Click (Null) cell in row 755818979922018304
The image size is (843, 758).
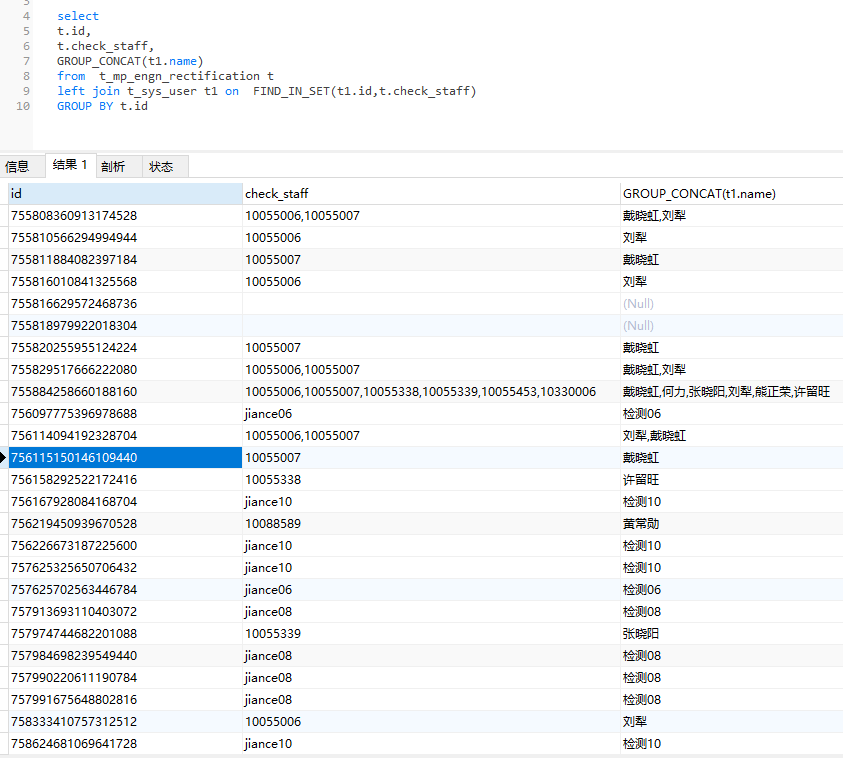(731, 326)
